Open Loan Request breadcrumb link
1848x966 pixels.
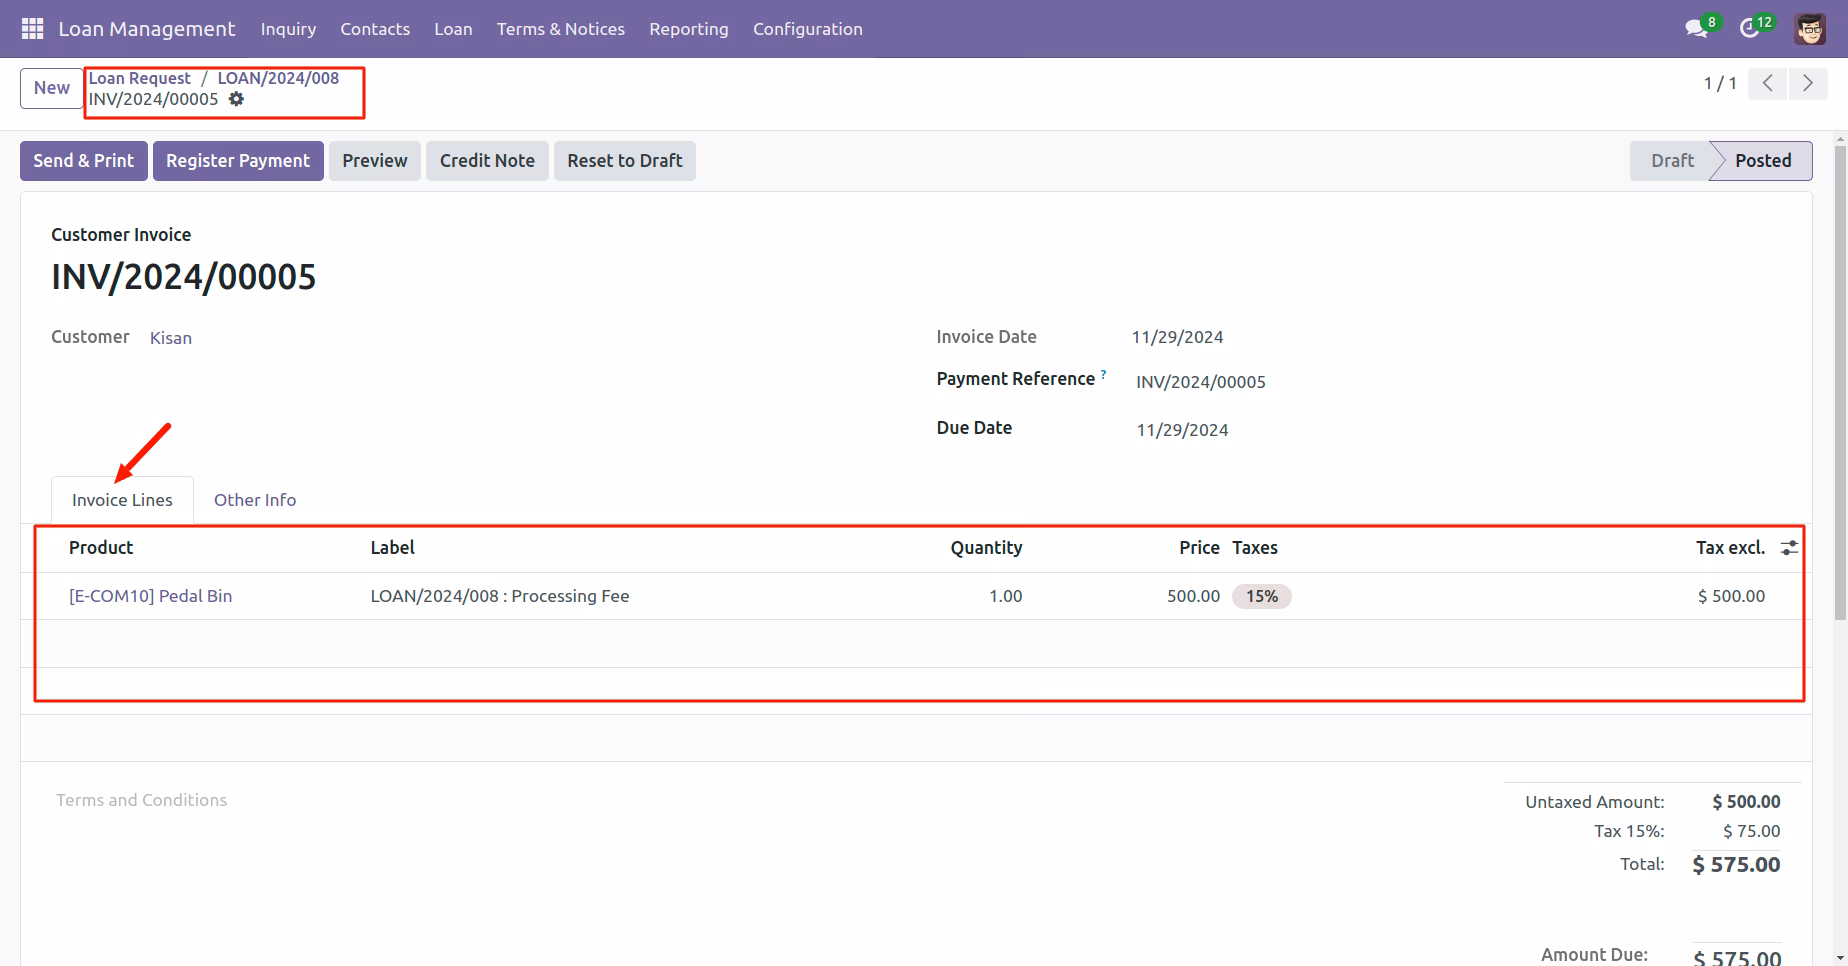(x=139, y=78)
